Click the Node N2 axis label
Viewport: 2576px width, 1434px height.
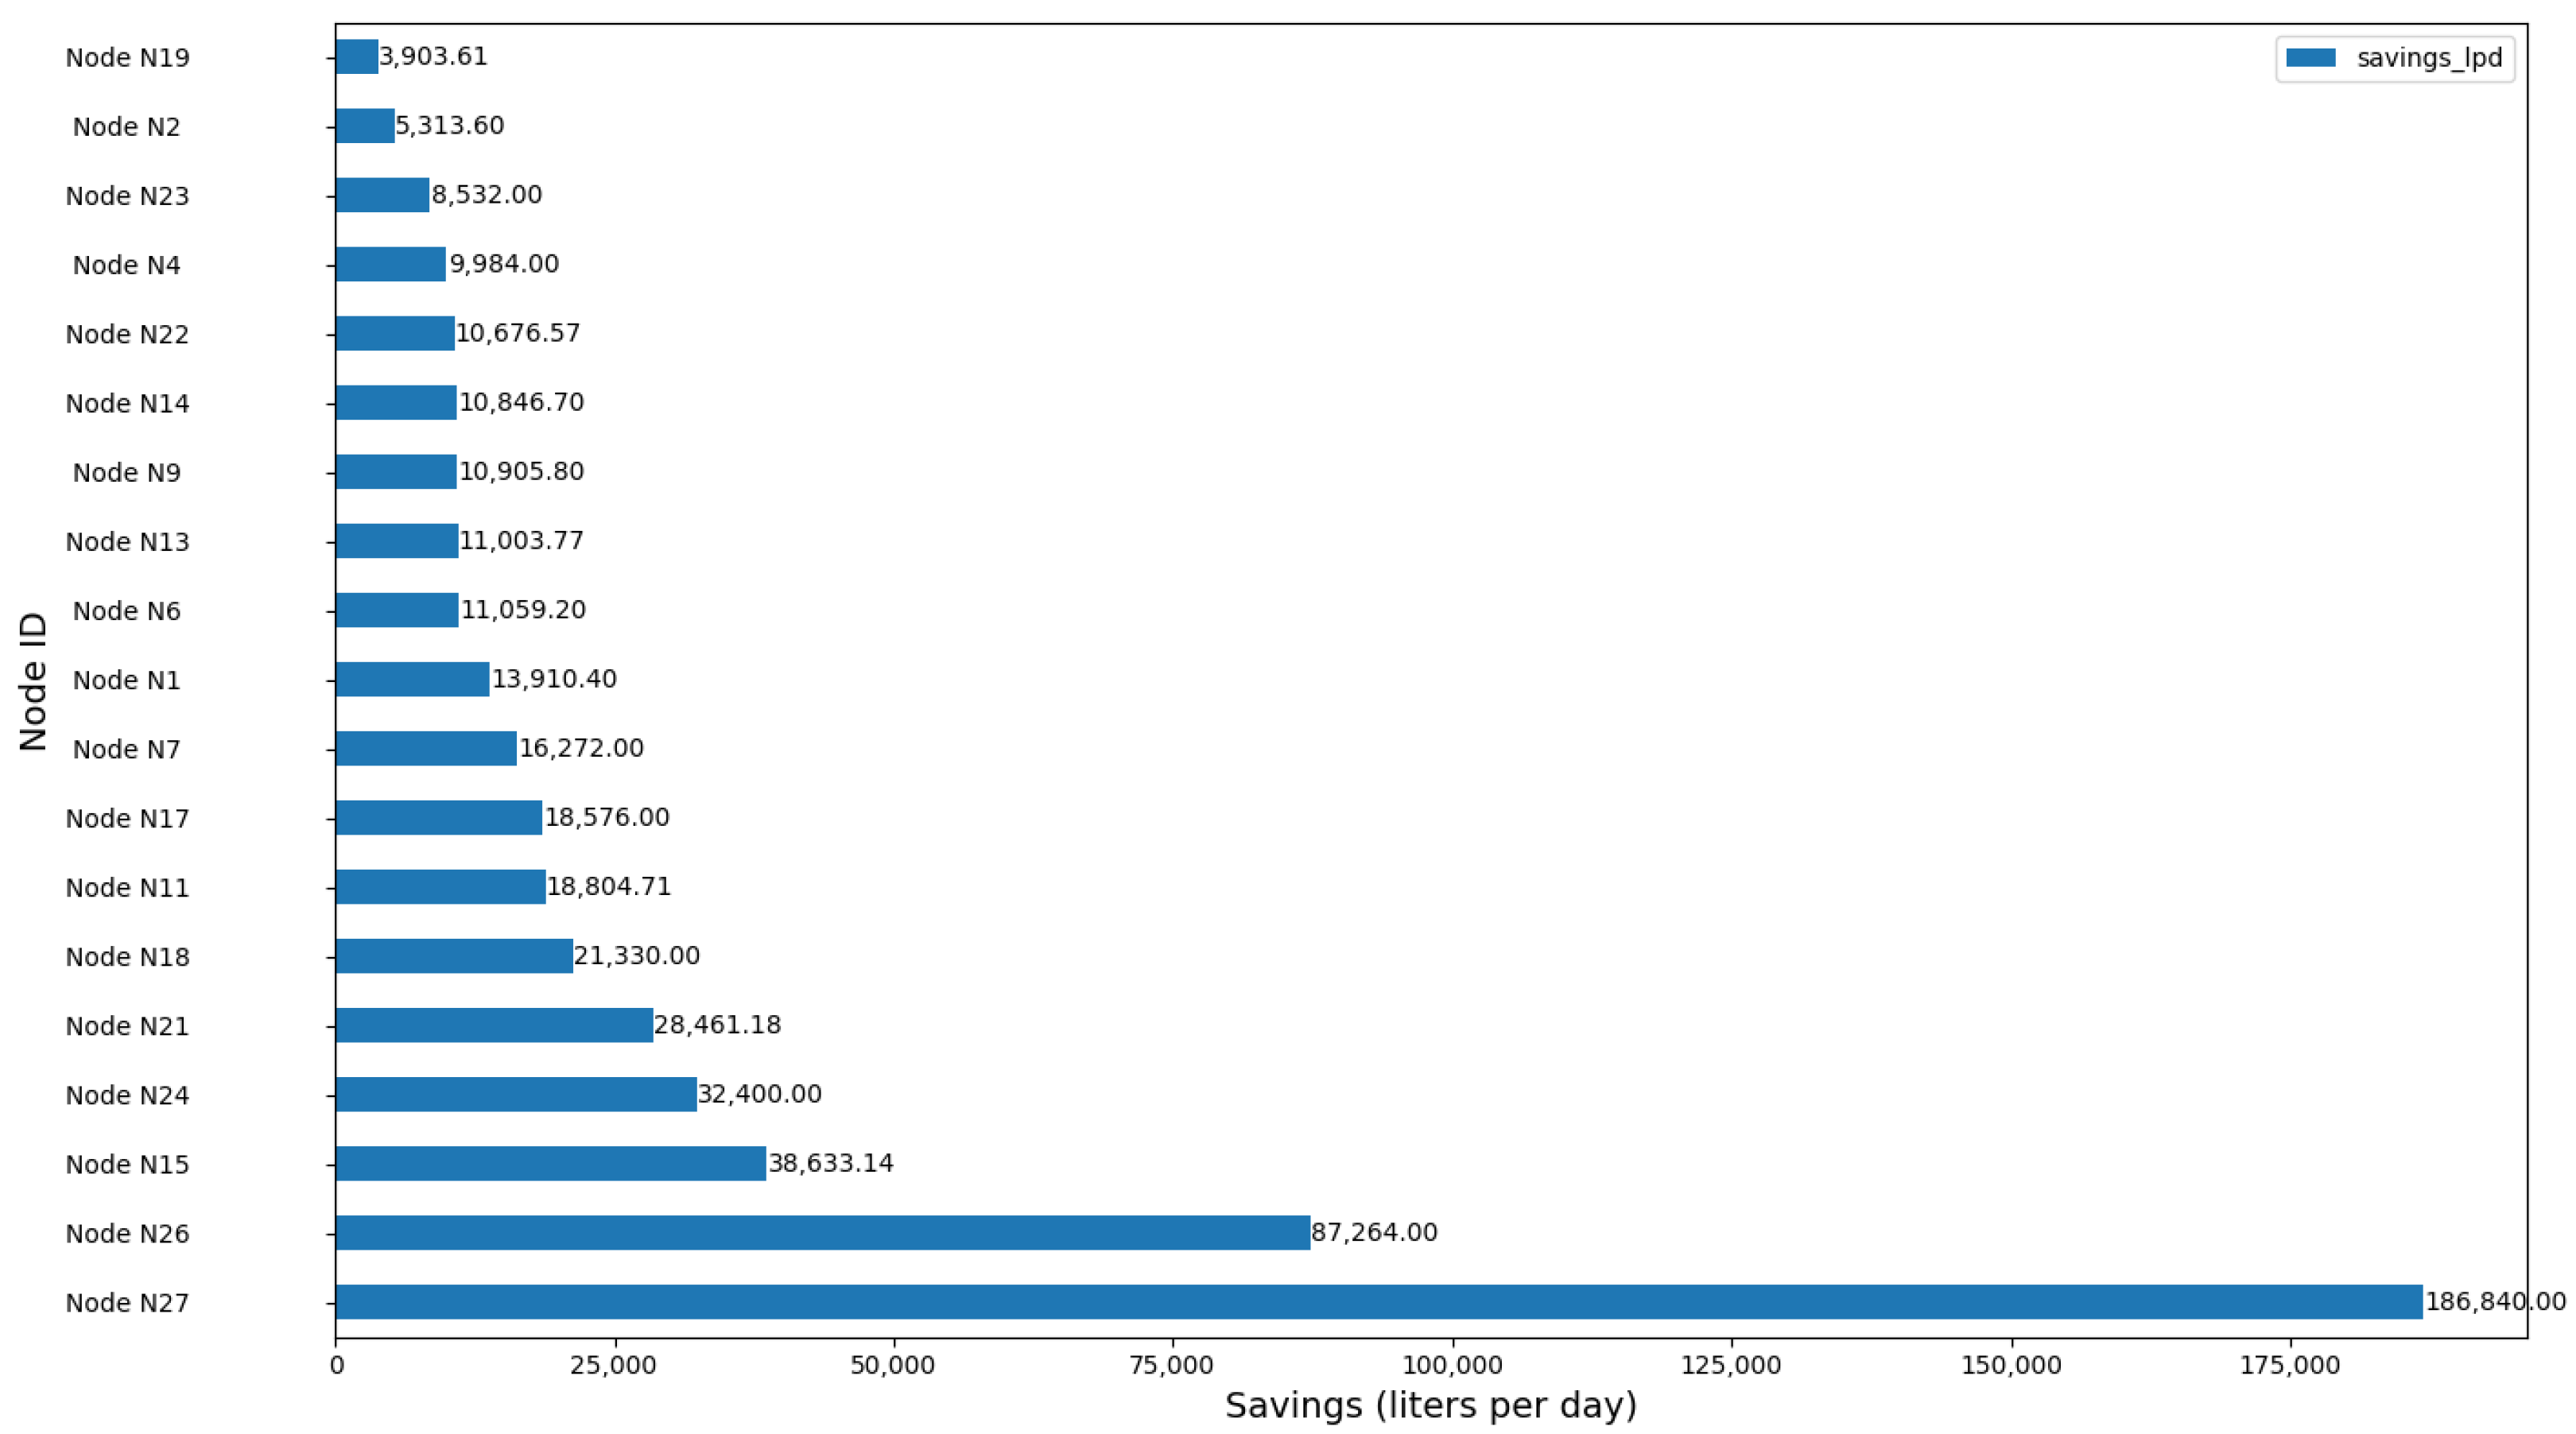coord(127,127)
